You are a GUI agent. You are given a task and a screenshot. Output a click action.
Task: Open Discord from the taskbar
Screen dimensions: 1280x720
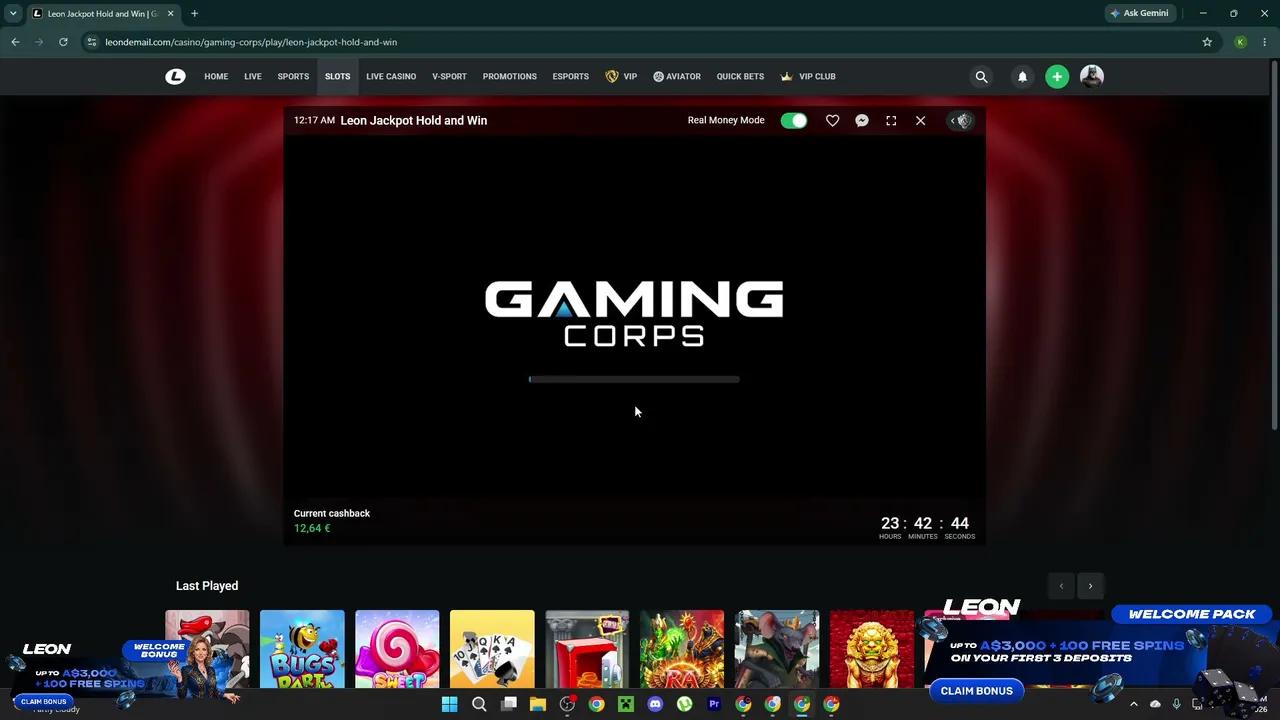click(x=655, y=704)
